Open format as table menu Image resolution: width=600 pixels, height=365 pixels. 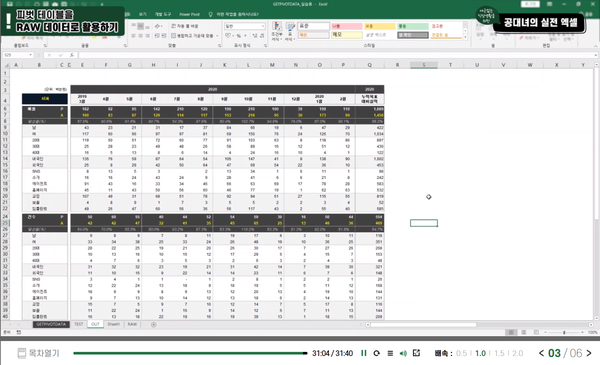[x=290, y=31]
